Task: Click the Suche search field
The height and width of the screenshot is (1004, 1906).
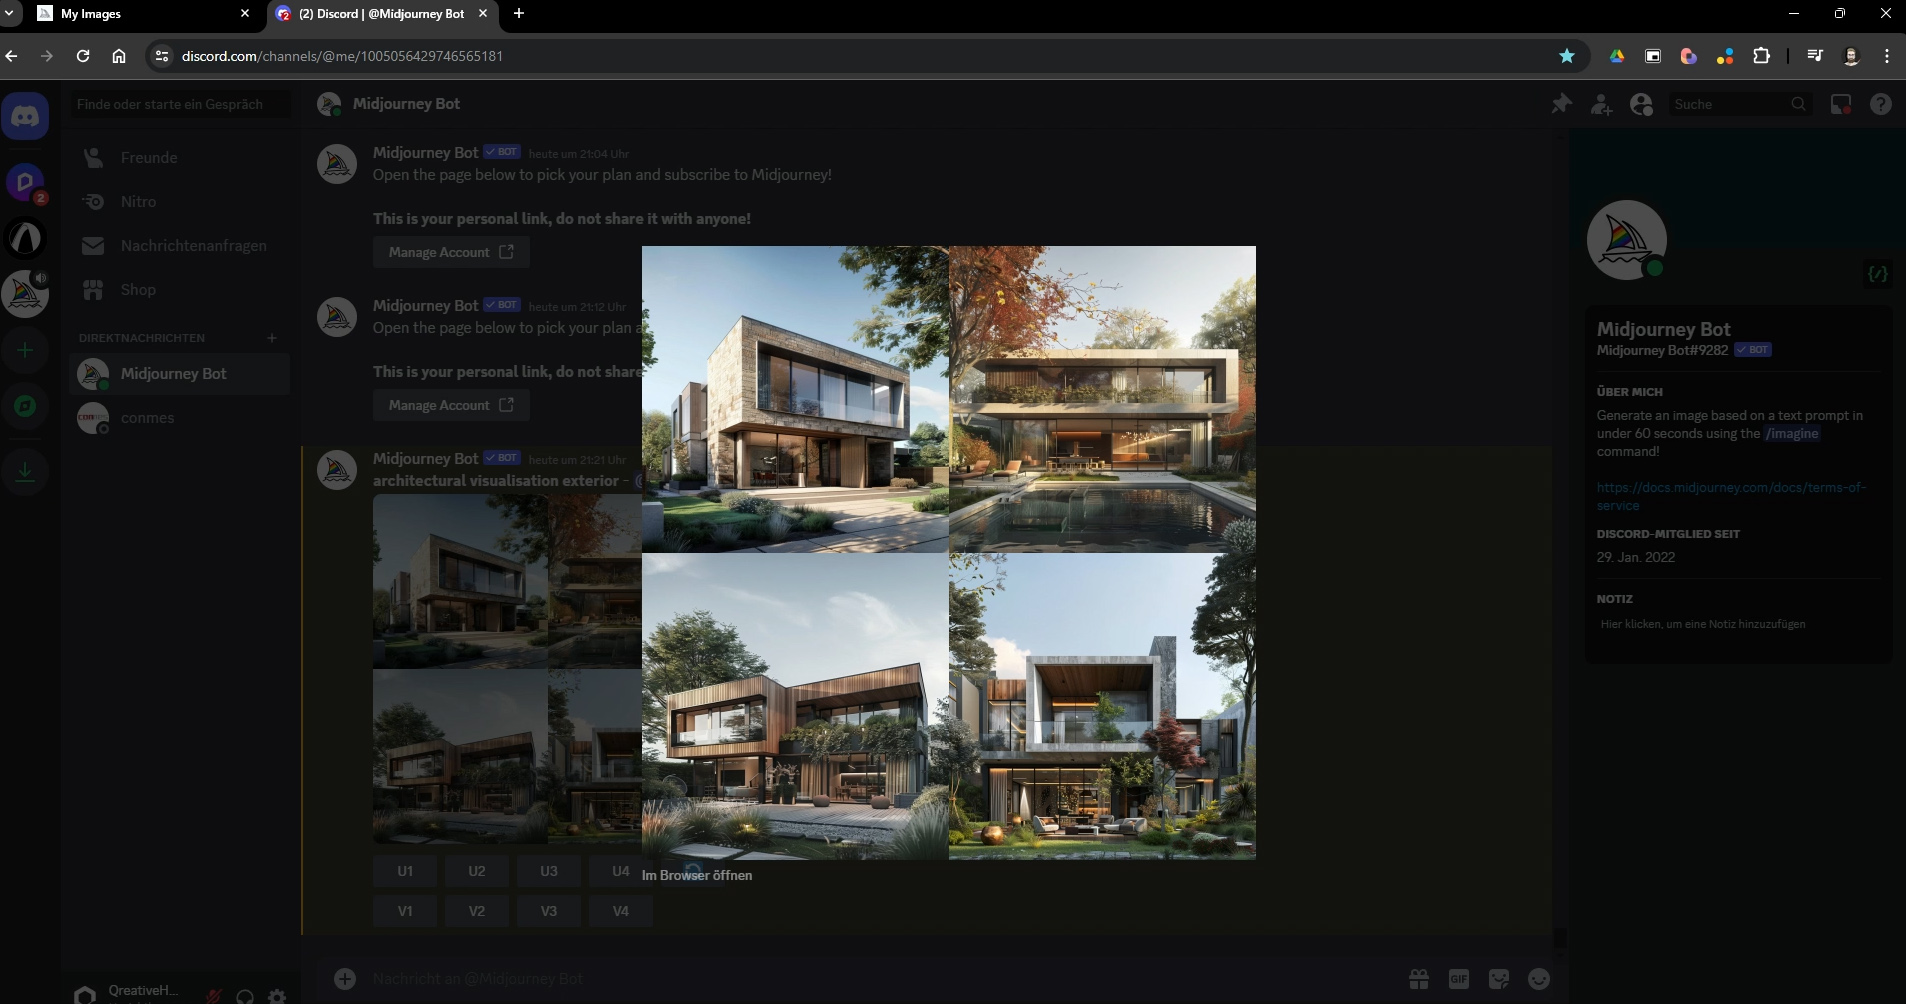Action: click(1741, 104)
